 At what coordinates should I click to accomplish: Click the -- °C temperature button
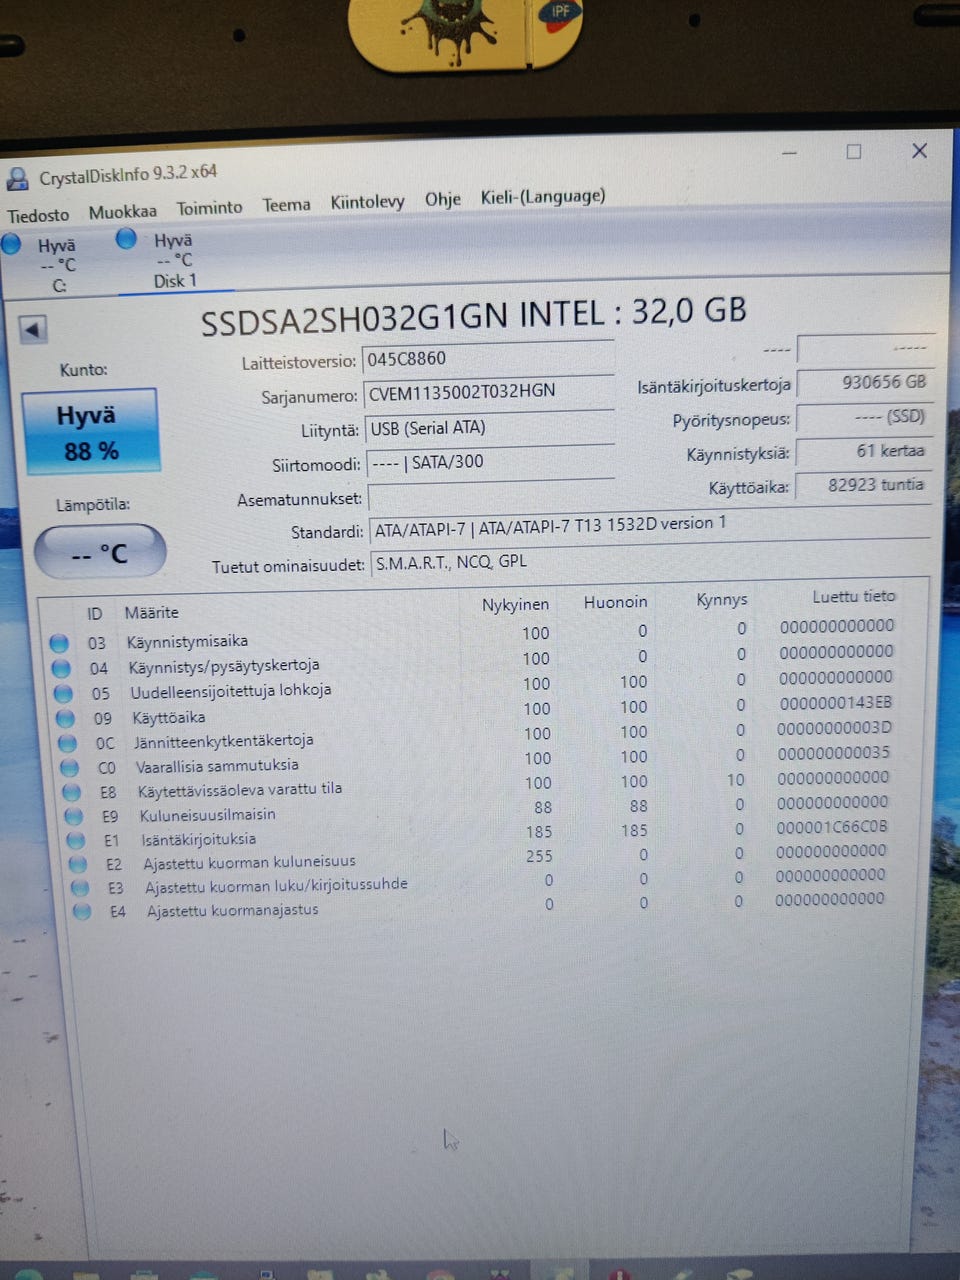tap(99, 552)
